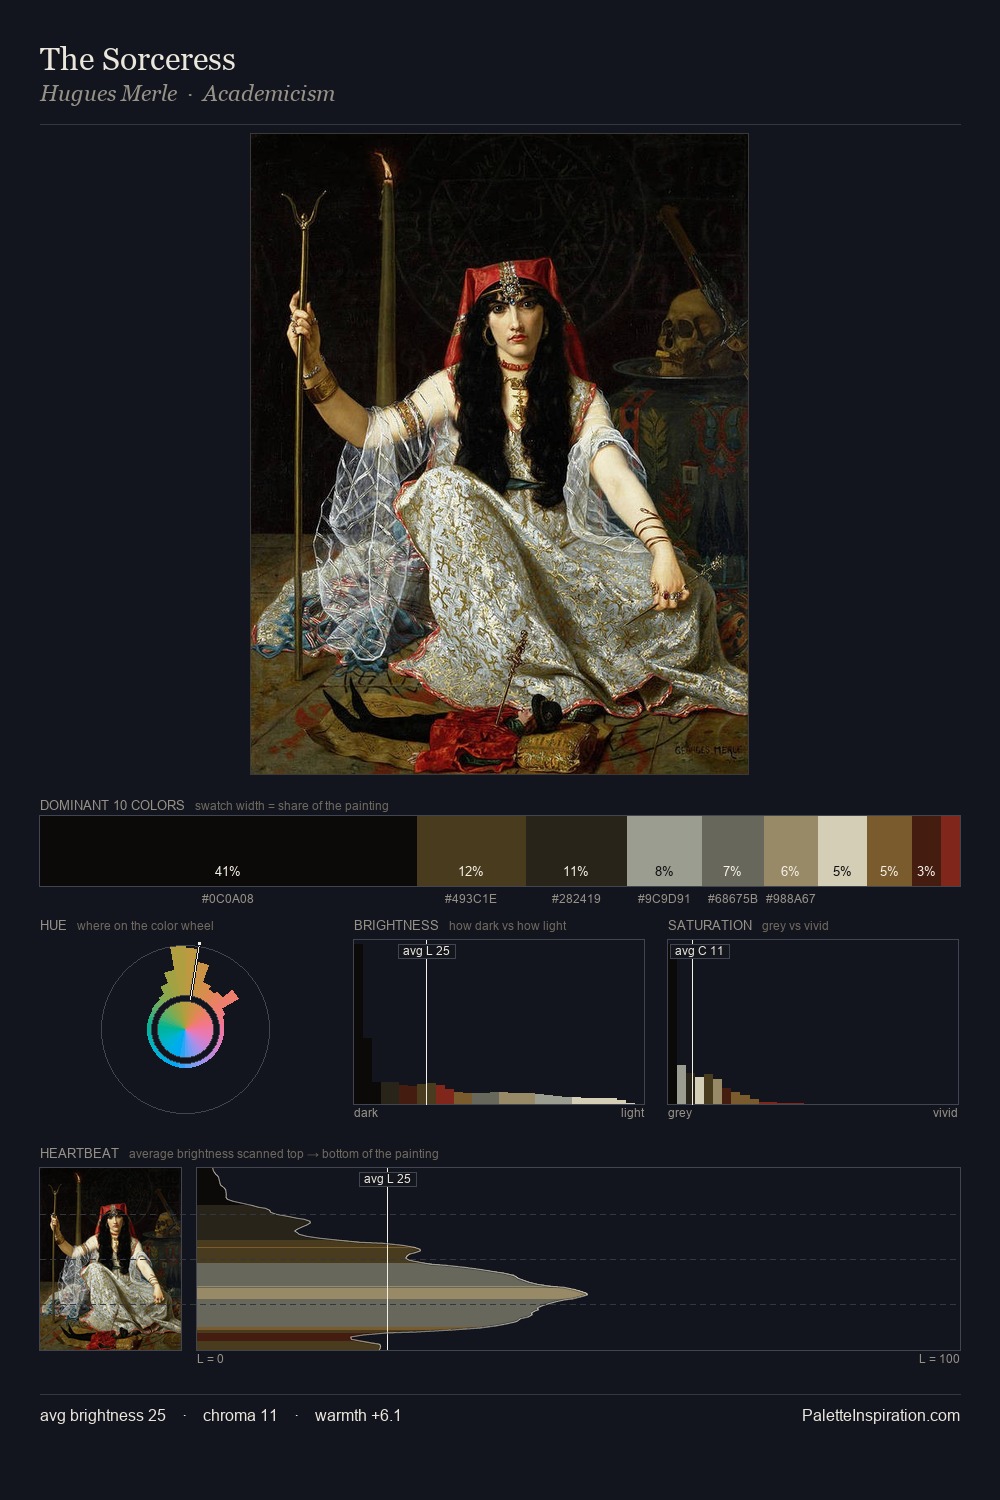The height and width of the screenshot is (1500, 1000).
Task: Click "how dark vs how light" caption
Action: click(x=507, y=925)
